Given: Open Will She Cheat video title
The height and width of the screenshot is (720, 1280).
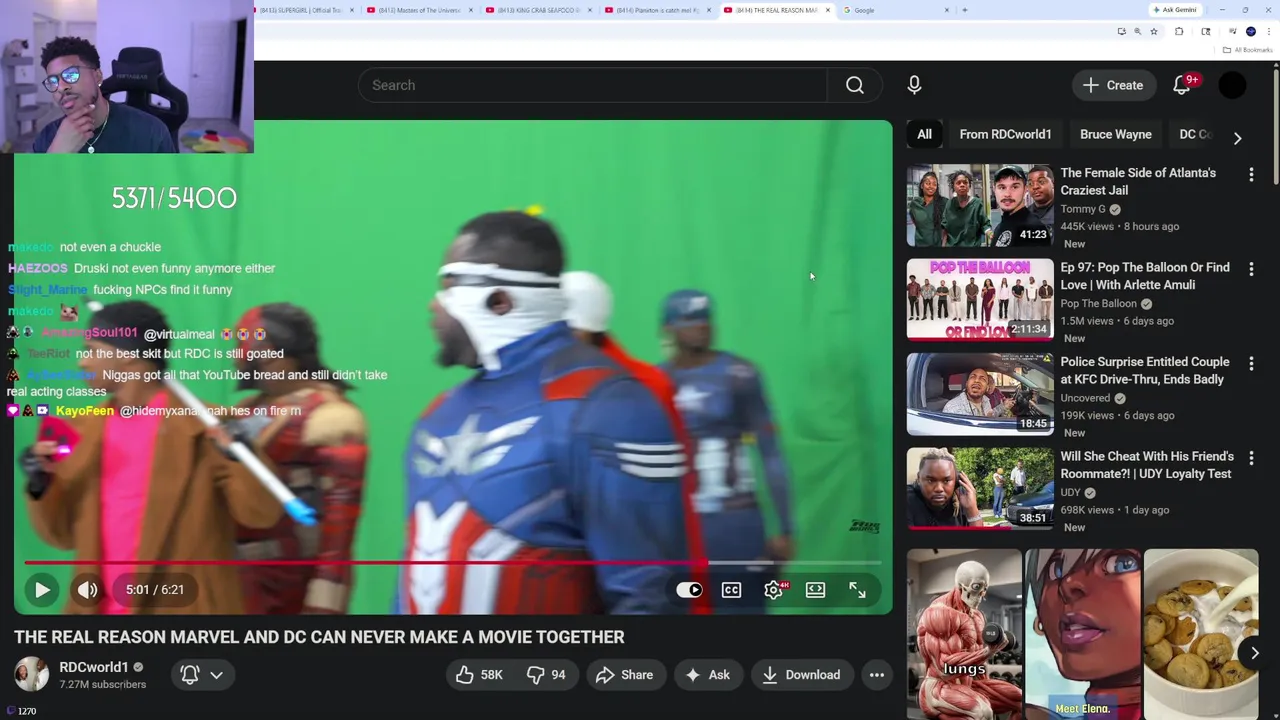Looking at the screenshot, I should 1146,465.
